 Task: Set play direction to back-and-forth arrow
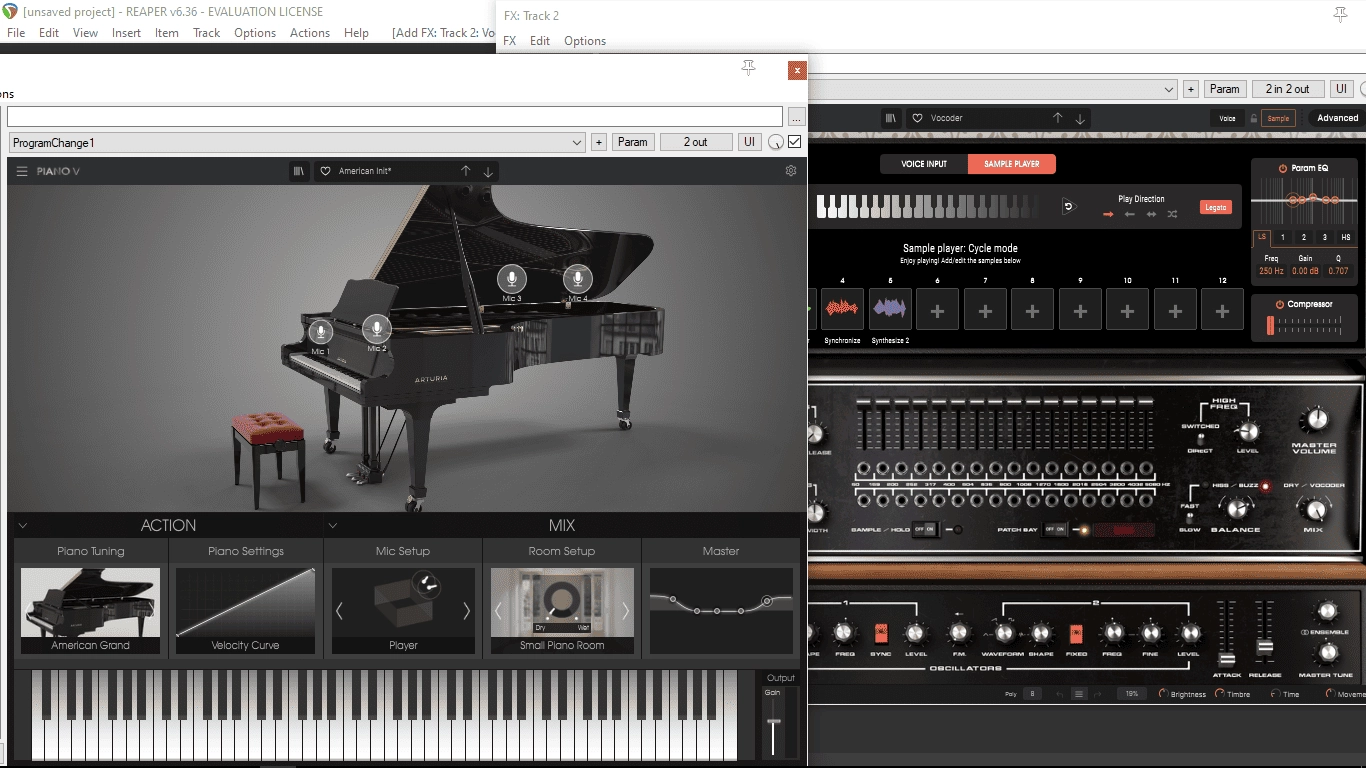click(x=1151, y=214)
